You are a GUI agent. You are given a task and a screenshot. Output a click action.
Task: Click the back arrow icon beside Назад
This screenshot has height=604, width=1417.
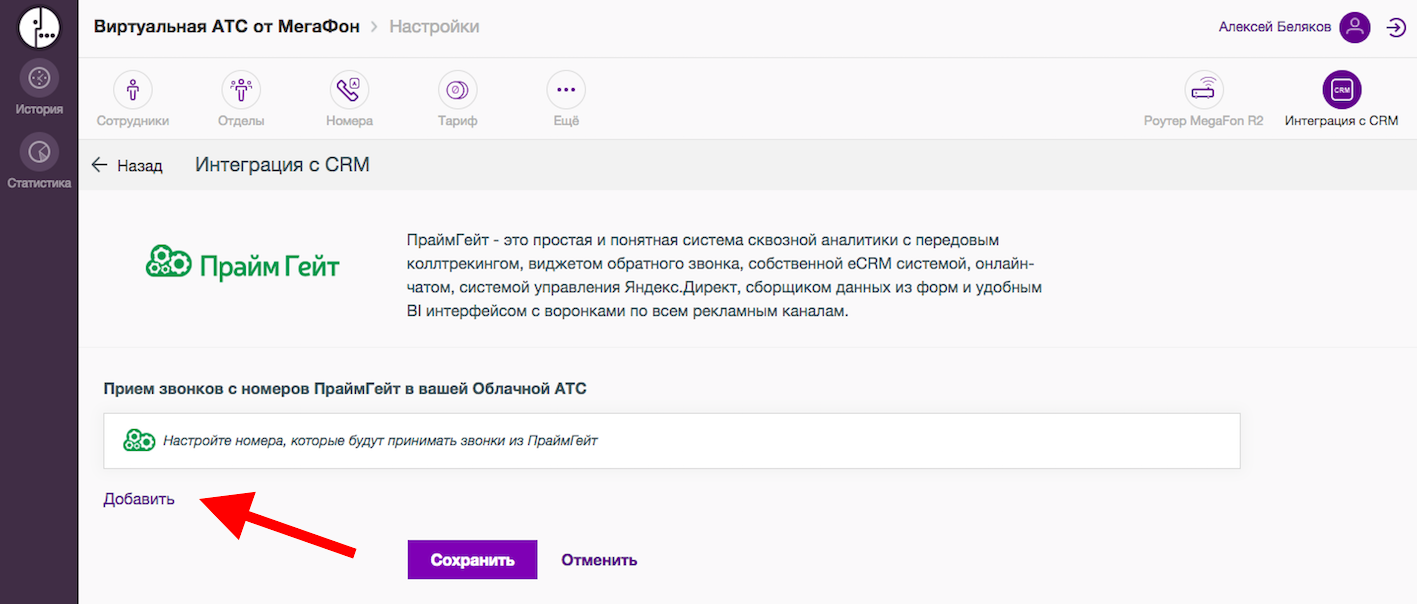[x=99, y=165]
